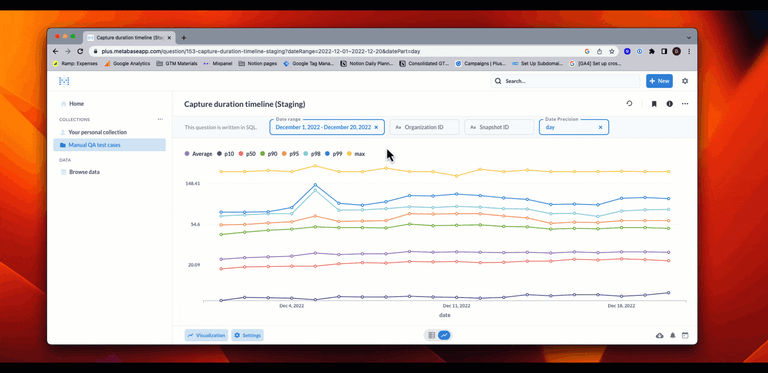Close the Capture duration timeline tab
Screen dimensions: 768x373
point(169,38)
